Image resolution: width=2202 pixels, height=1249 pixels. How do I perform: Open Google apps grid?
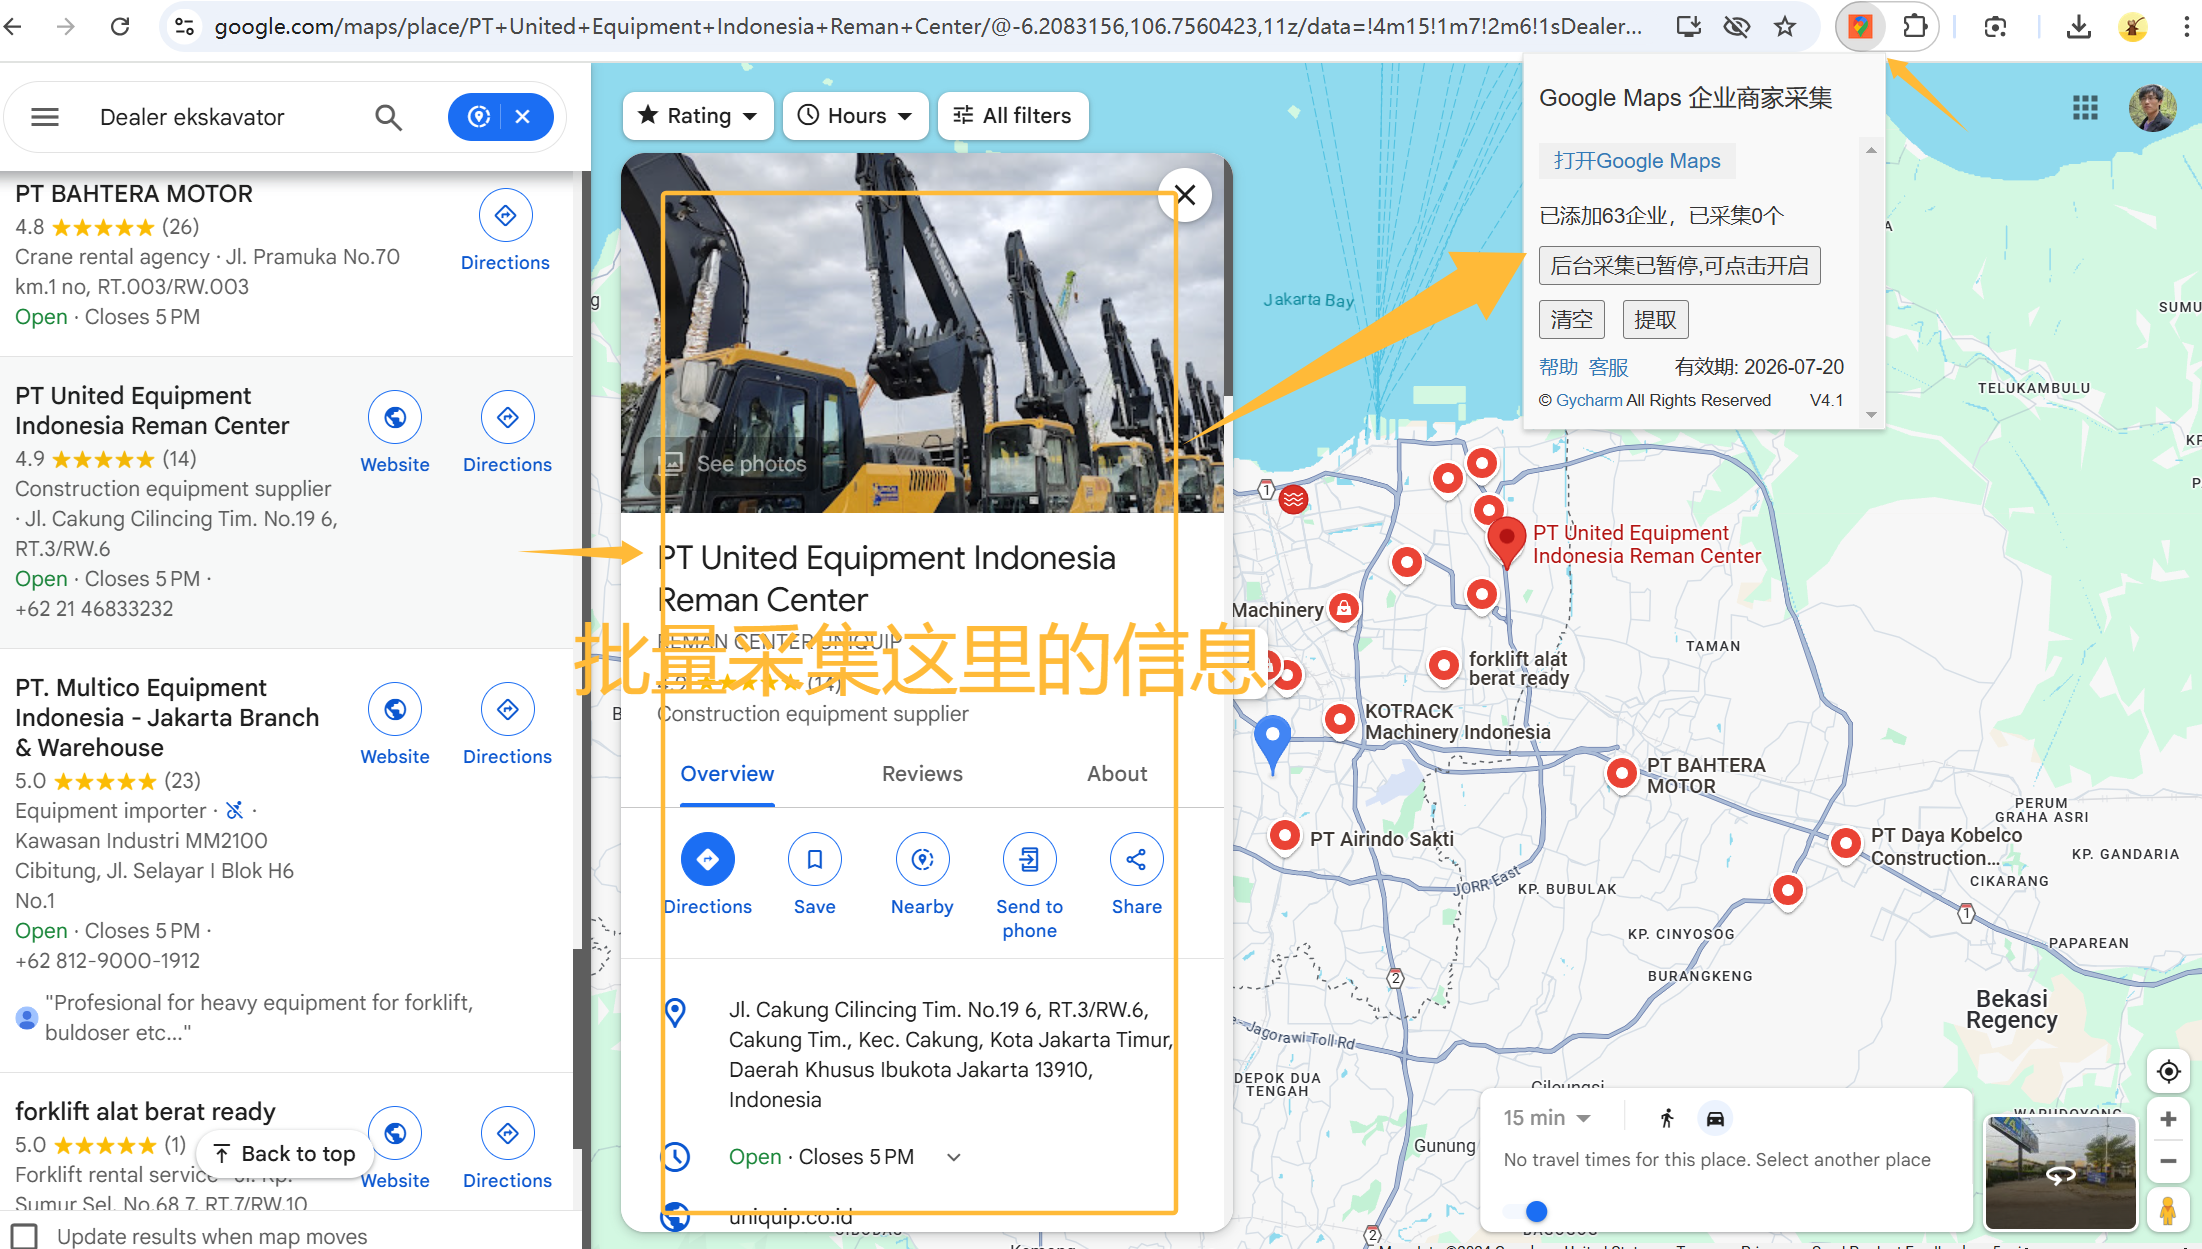point(2085,107)
